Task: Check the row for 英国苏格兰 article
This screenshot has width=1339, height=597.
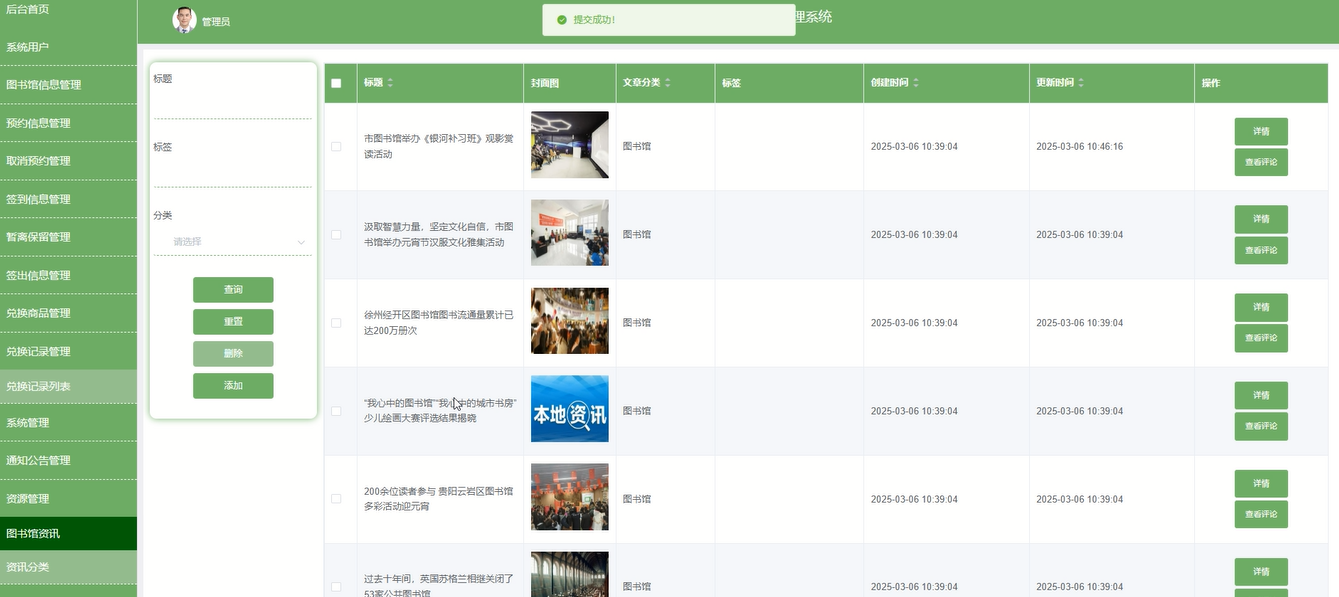Action: coord(336,587)
